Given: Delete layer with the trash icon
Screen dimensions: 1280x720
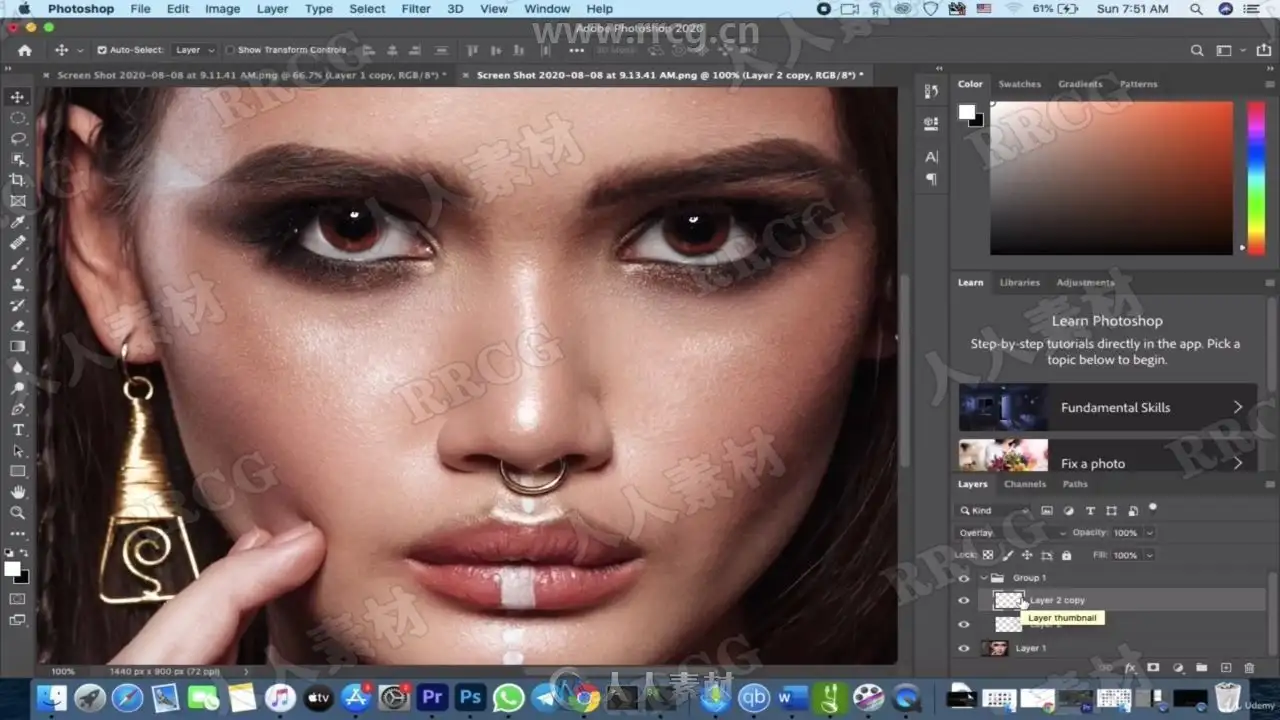Looking at the screenshot, I should pyautogui.click(x=1249, y=668).
